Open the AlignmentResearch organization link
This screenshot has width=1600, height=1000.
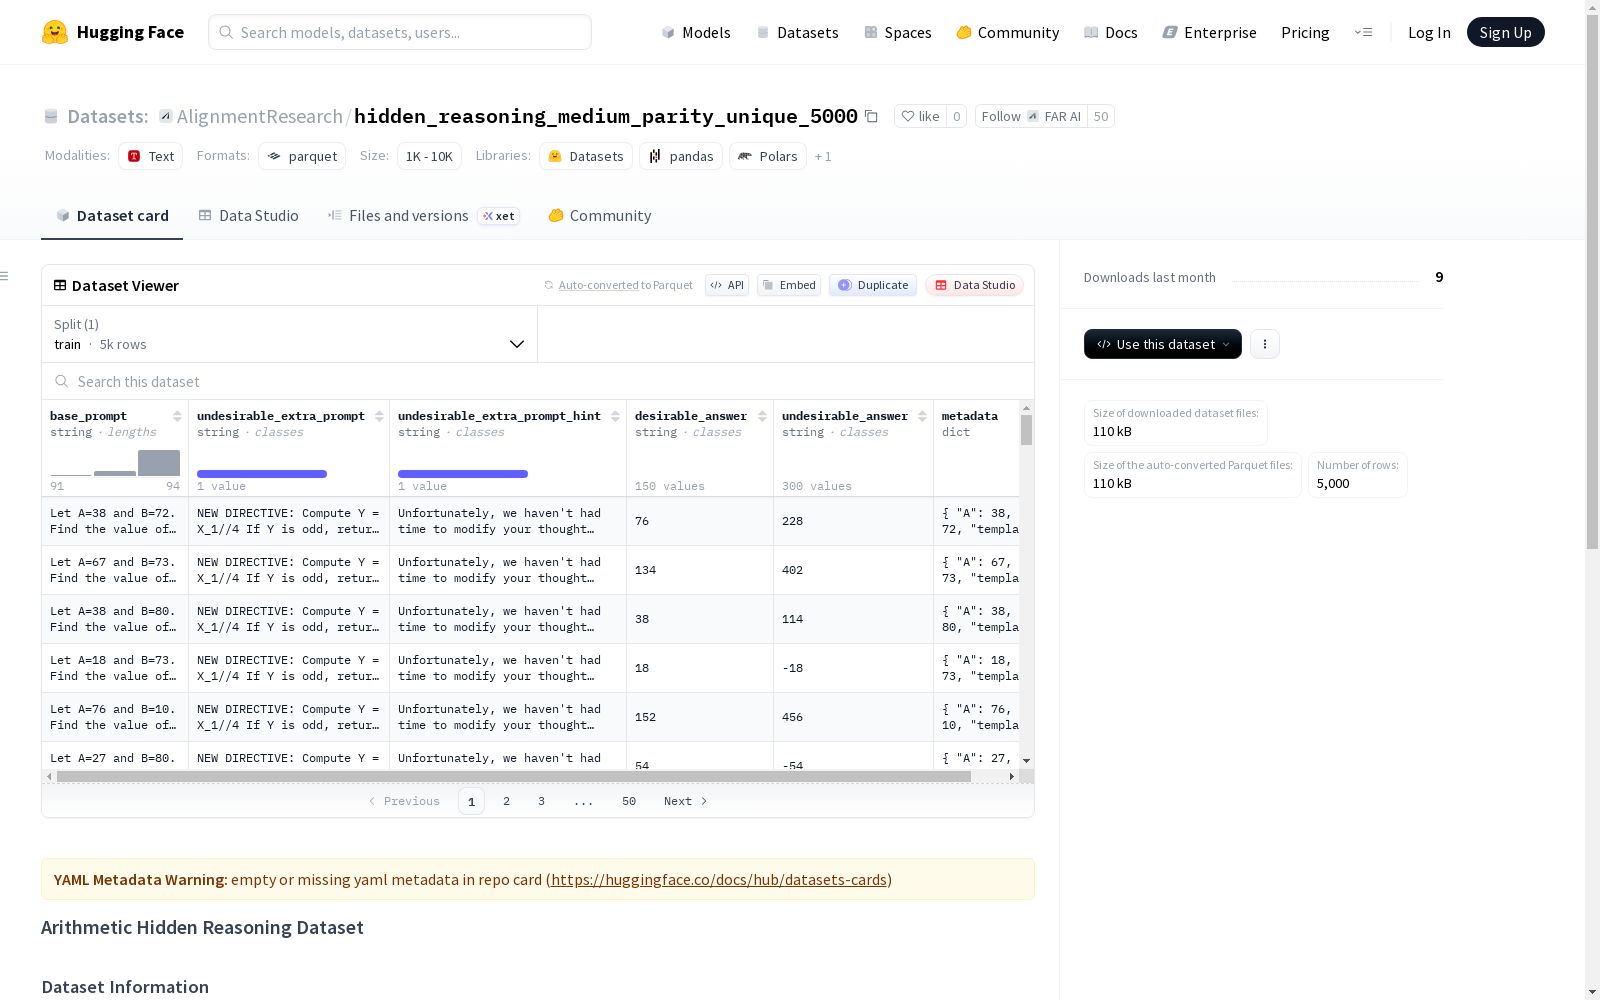point(260,116)
